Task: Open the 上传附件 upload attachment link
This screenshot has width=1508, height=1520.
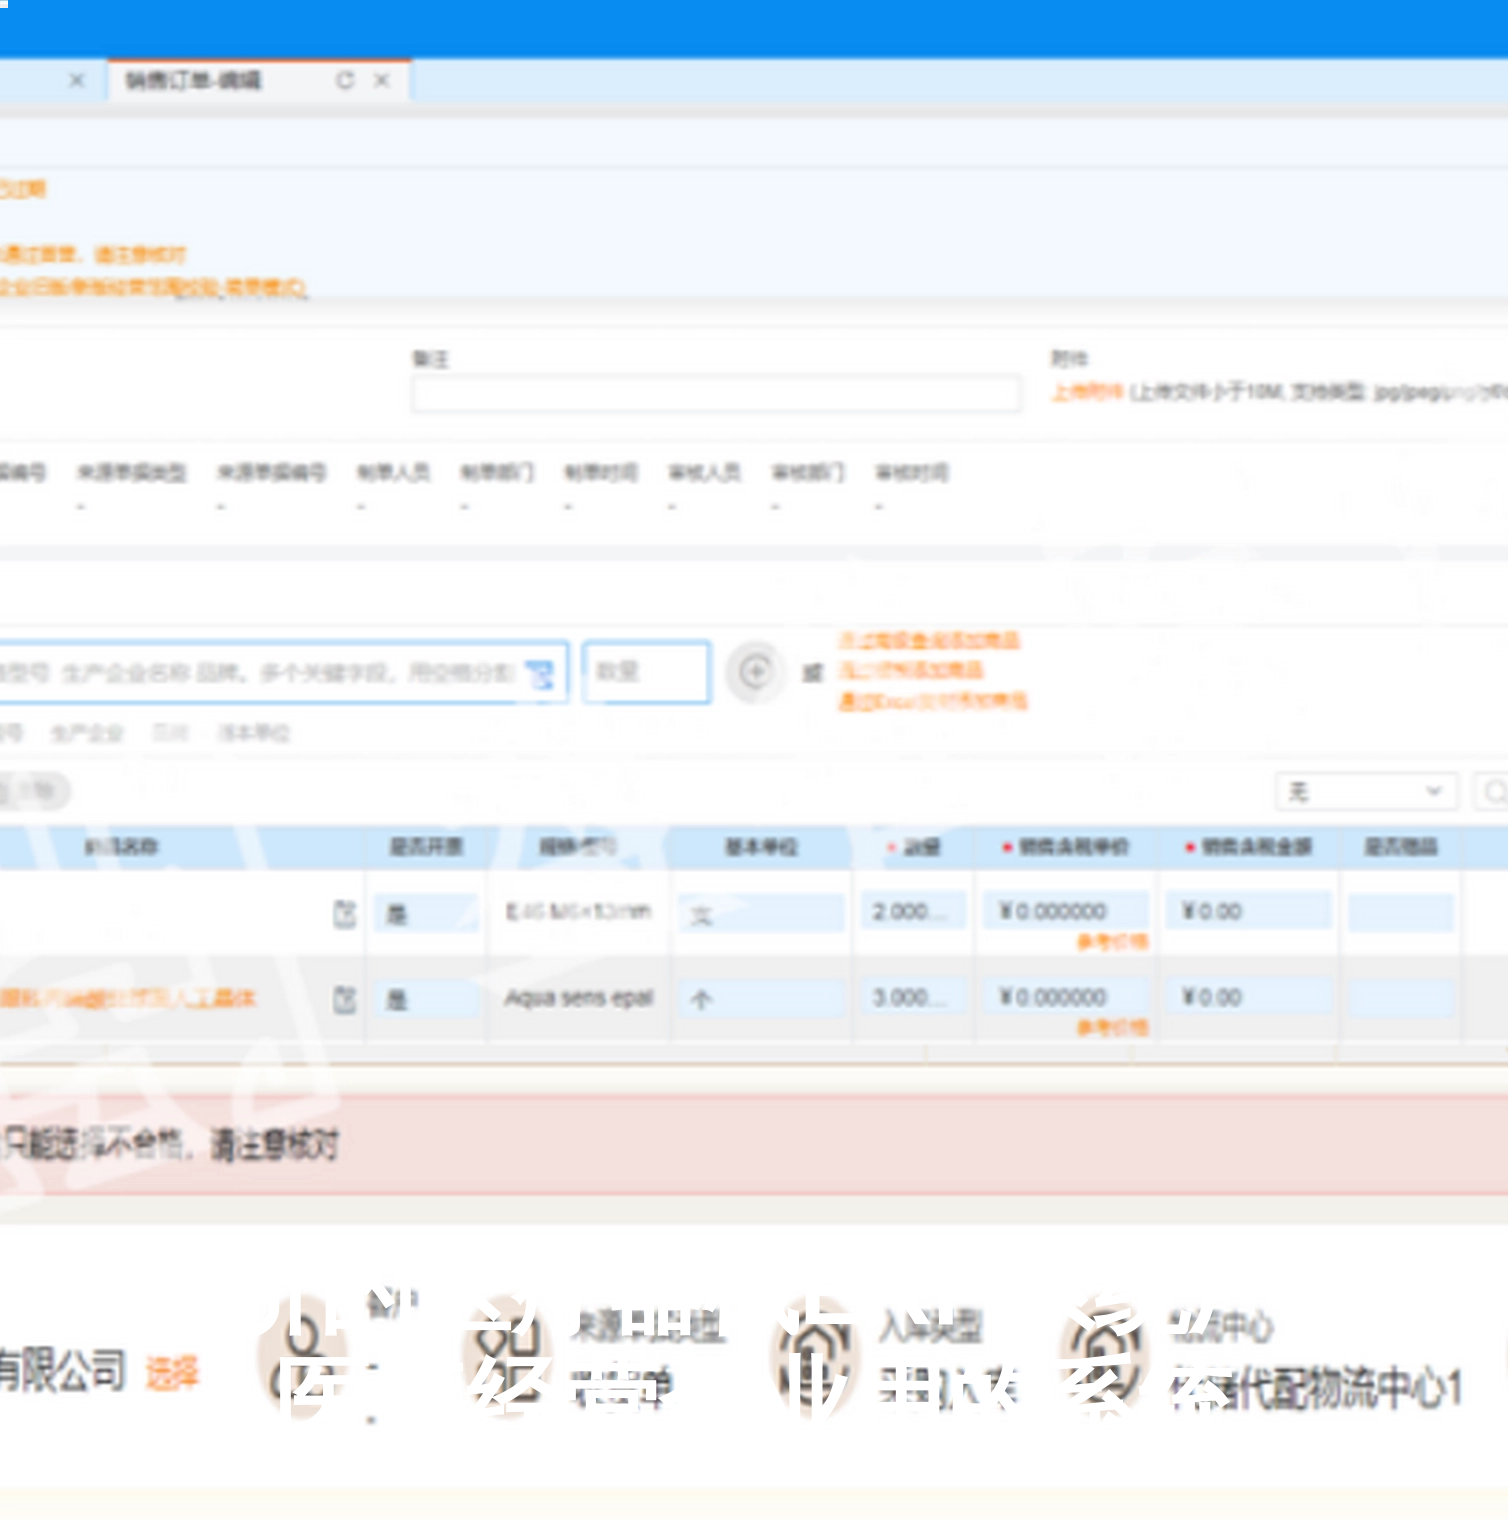Action: click(x=1087, y=392)
